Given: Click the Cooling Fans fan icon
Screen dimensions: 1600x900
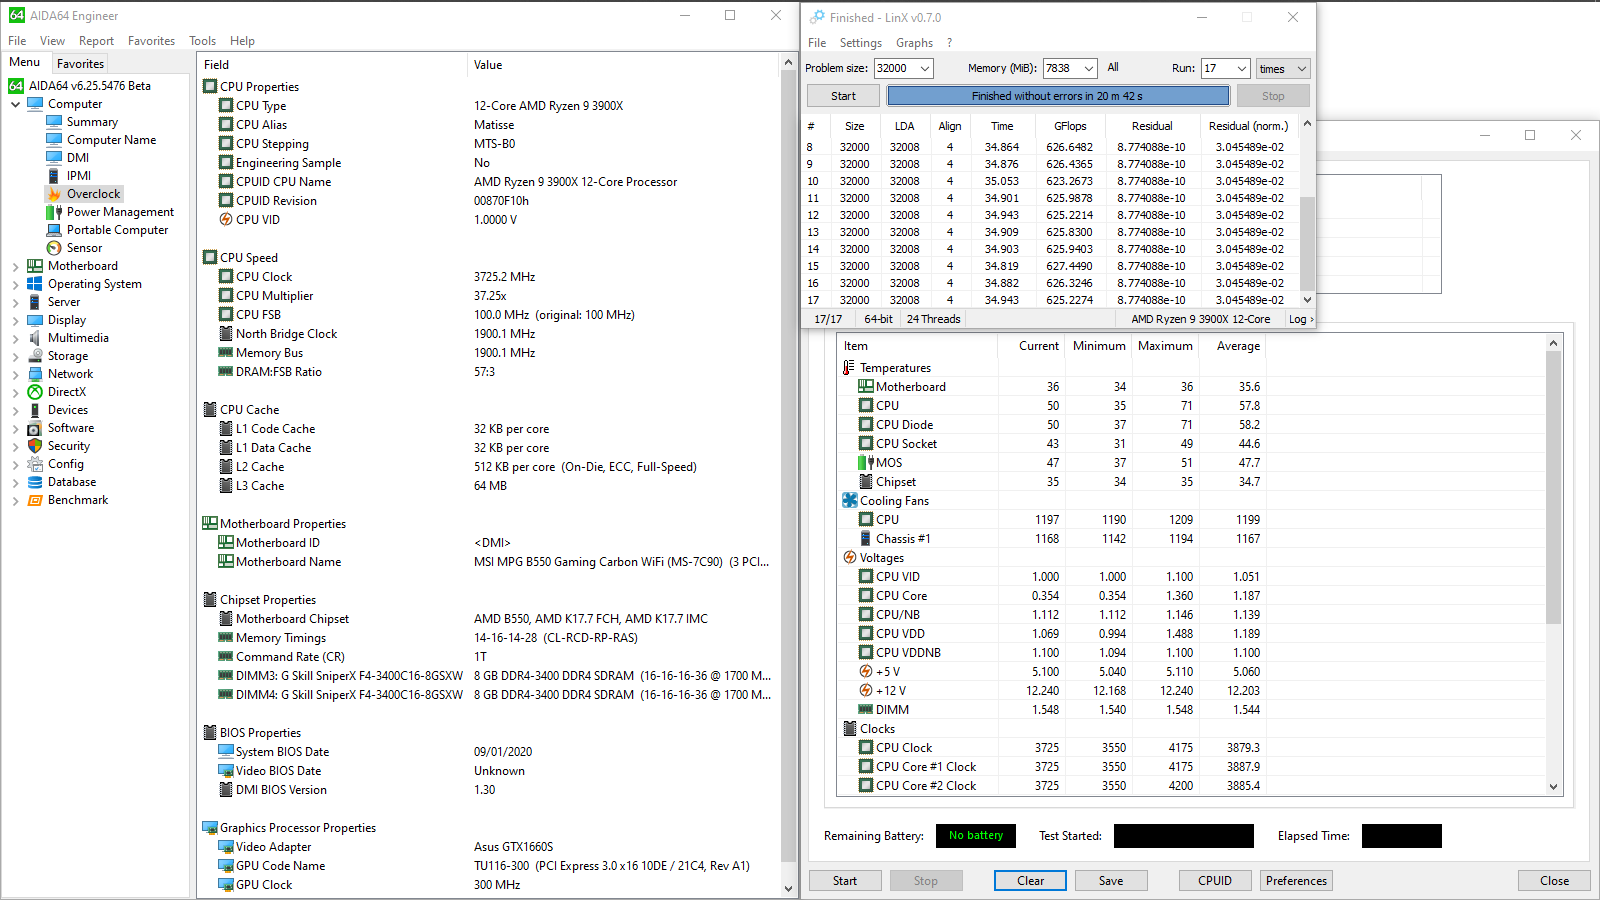Looking at the screenshot, I should point(850,501).
